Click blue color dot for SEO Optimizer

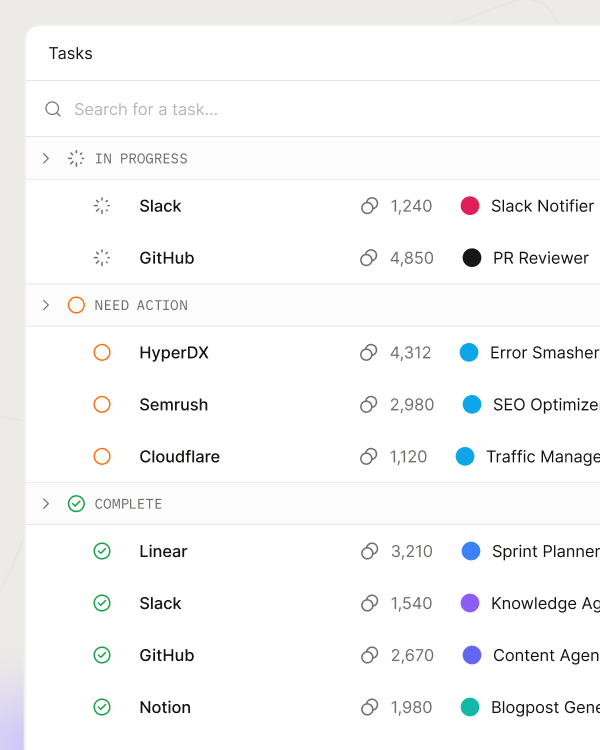pyautogui.click(x=472, y=405)
